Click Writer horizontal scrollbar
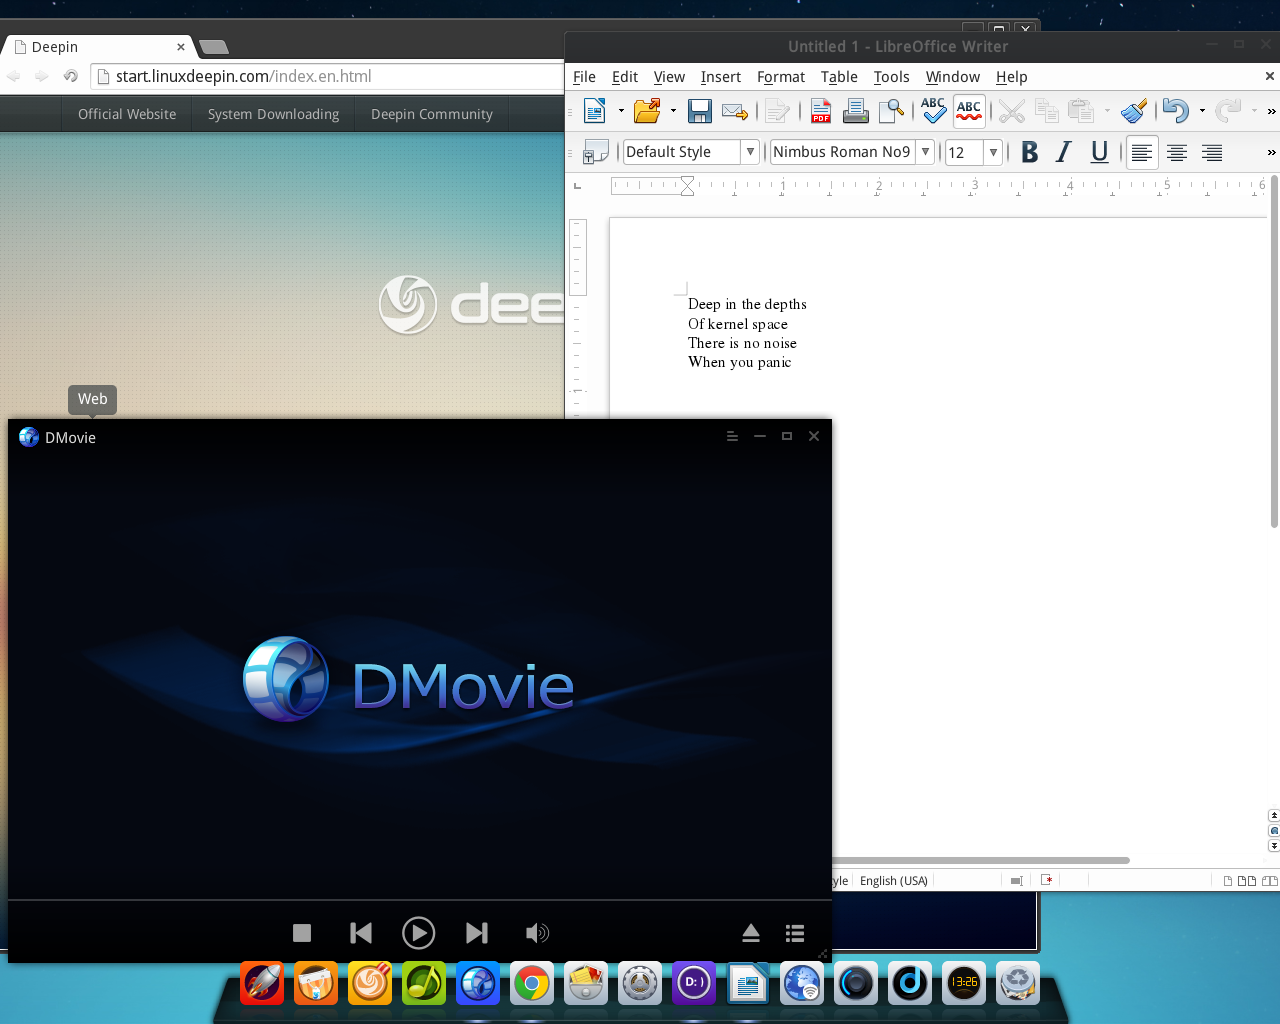Screen dimensions: 1280x1024 point(980,860)
